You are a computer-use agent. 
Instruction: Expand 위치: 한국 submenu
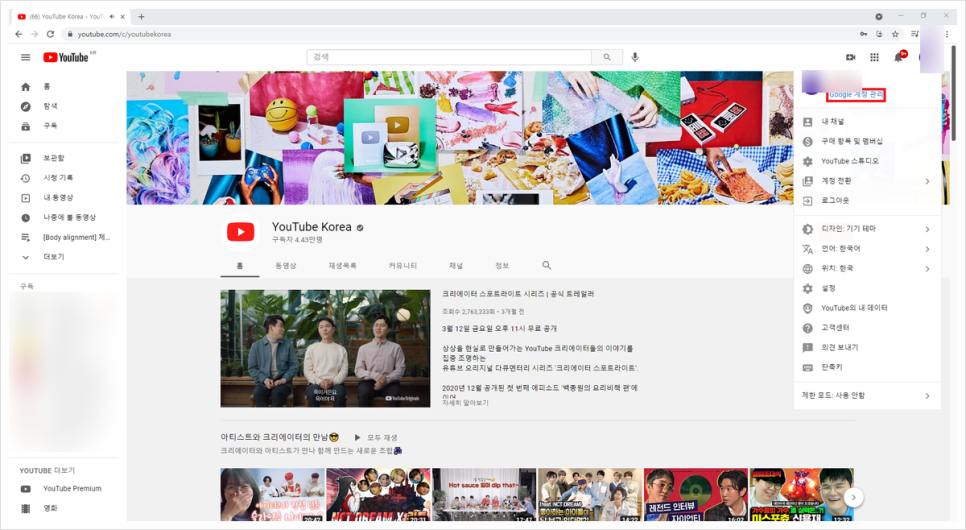[x=867, y=269]
